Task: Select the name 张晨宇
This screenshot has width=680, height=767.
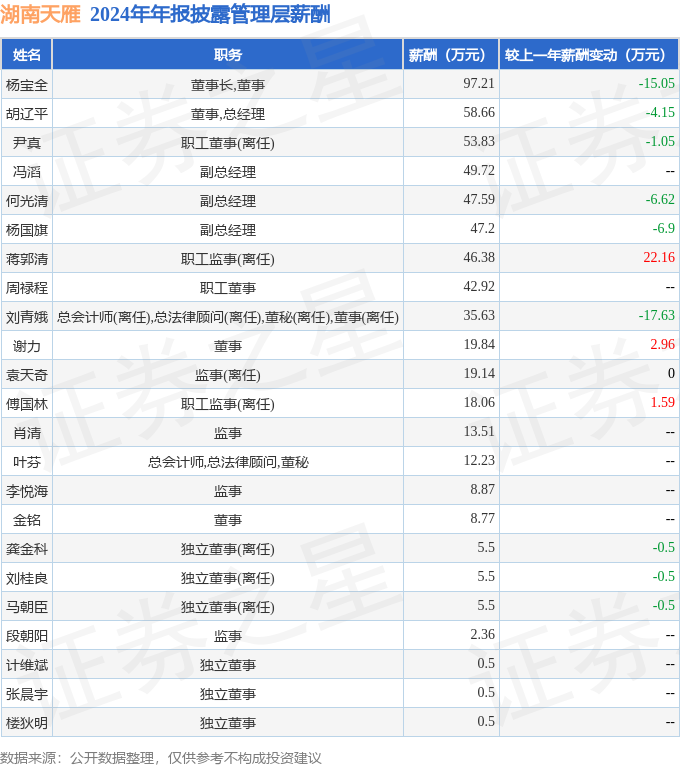Action: pos(26,694)
